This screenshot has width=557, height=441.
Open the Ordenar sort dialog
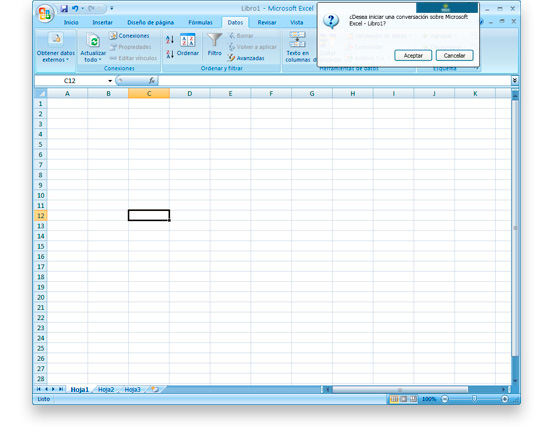(188, 45)
